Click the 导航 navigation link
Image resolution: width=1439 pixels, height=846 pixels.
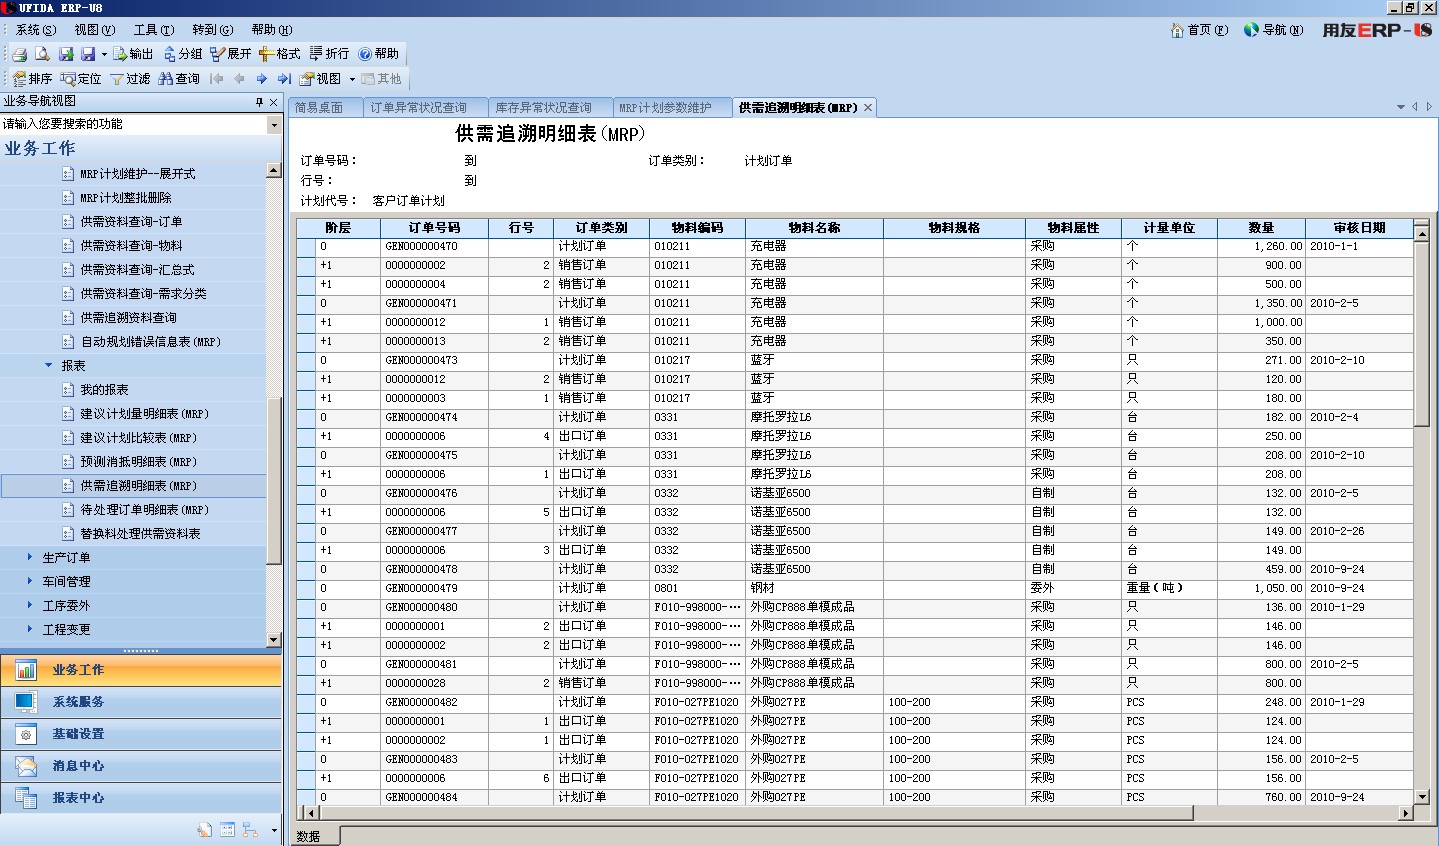point(1274,30)
